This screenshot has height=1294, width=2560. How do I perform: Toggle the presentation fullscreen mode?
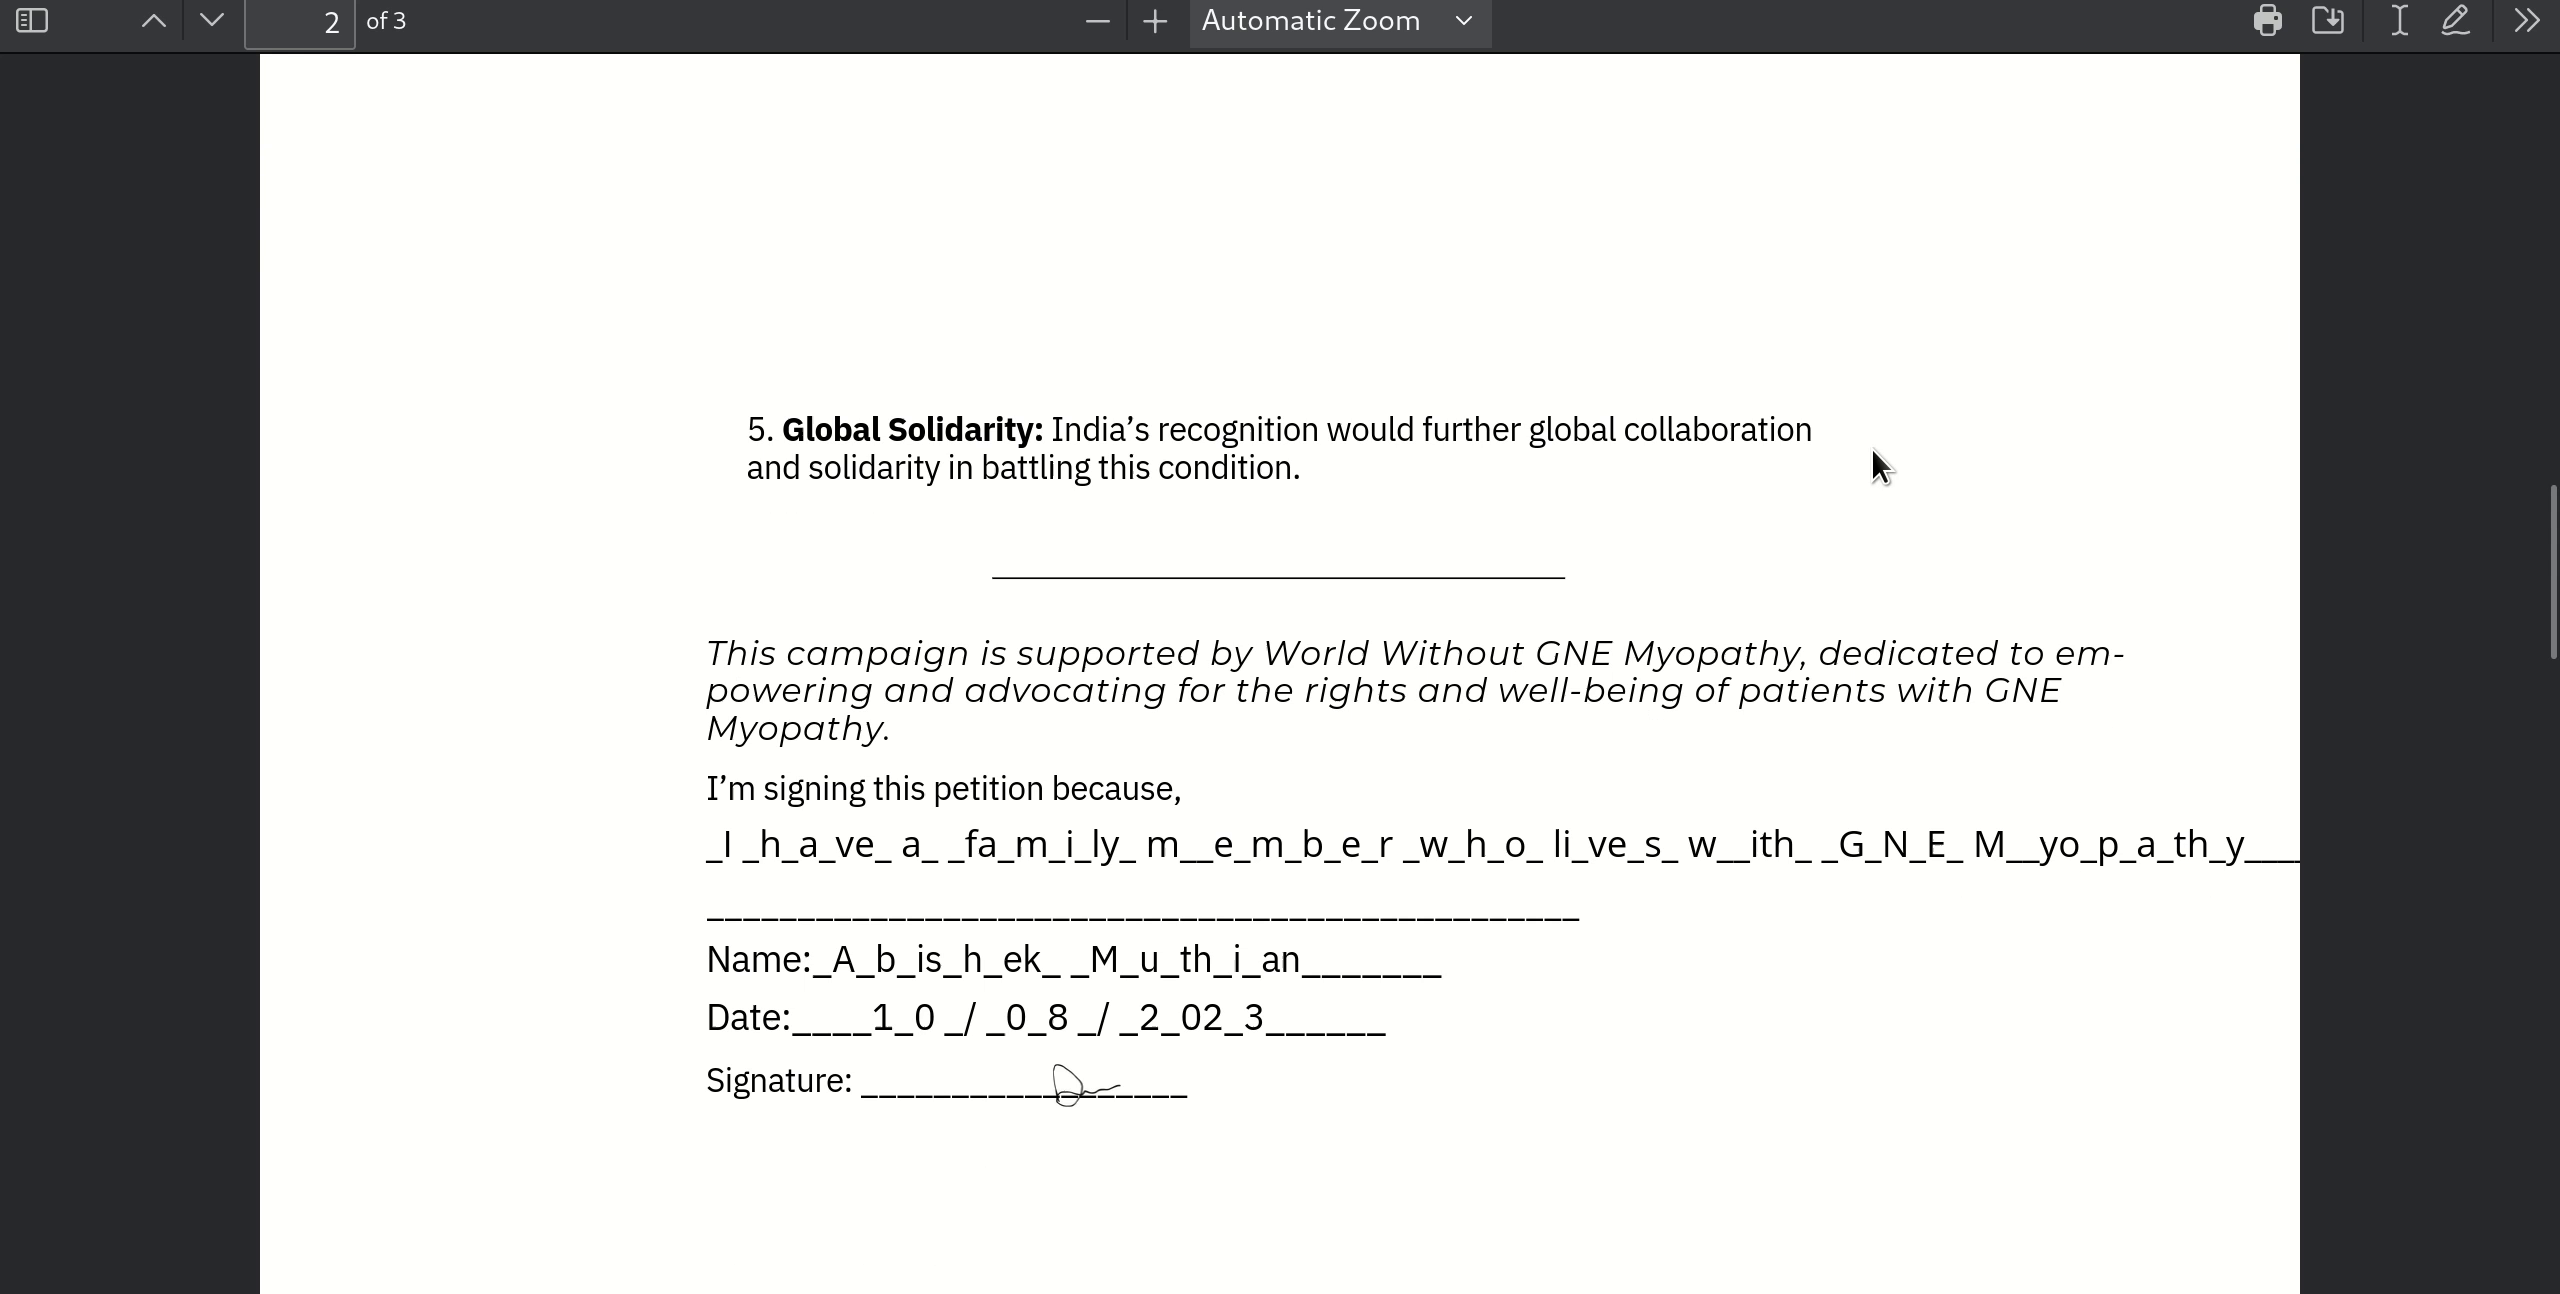[x=2529, y=20]
